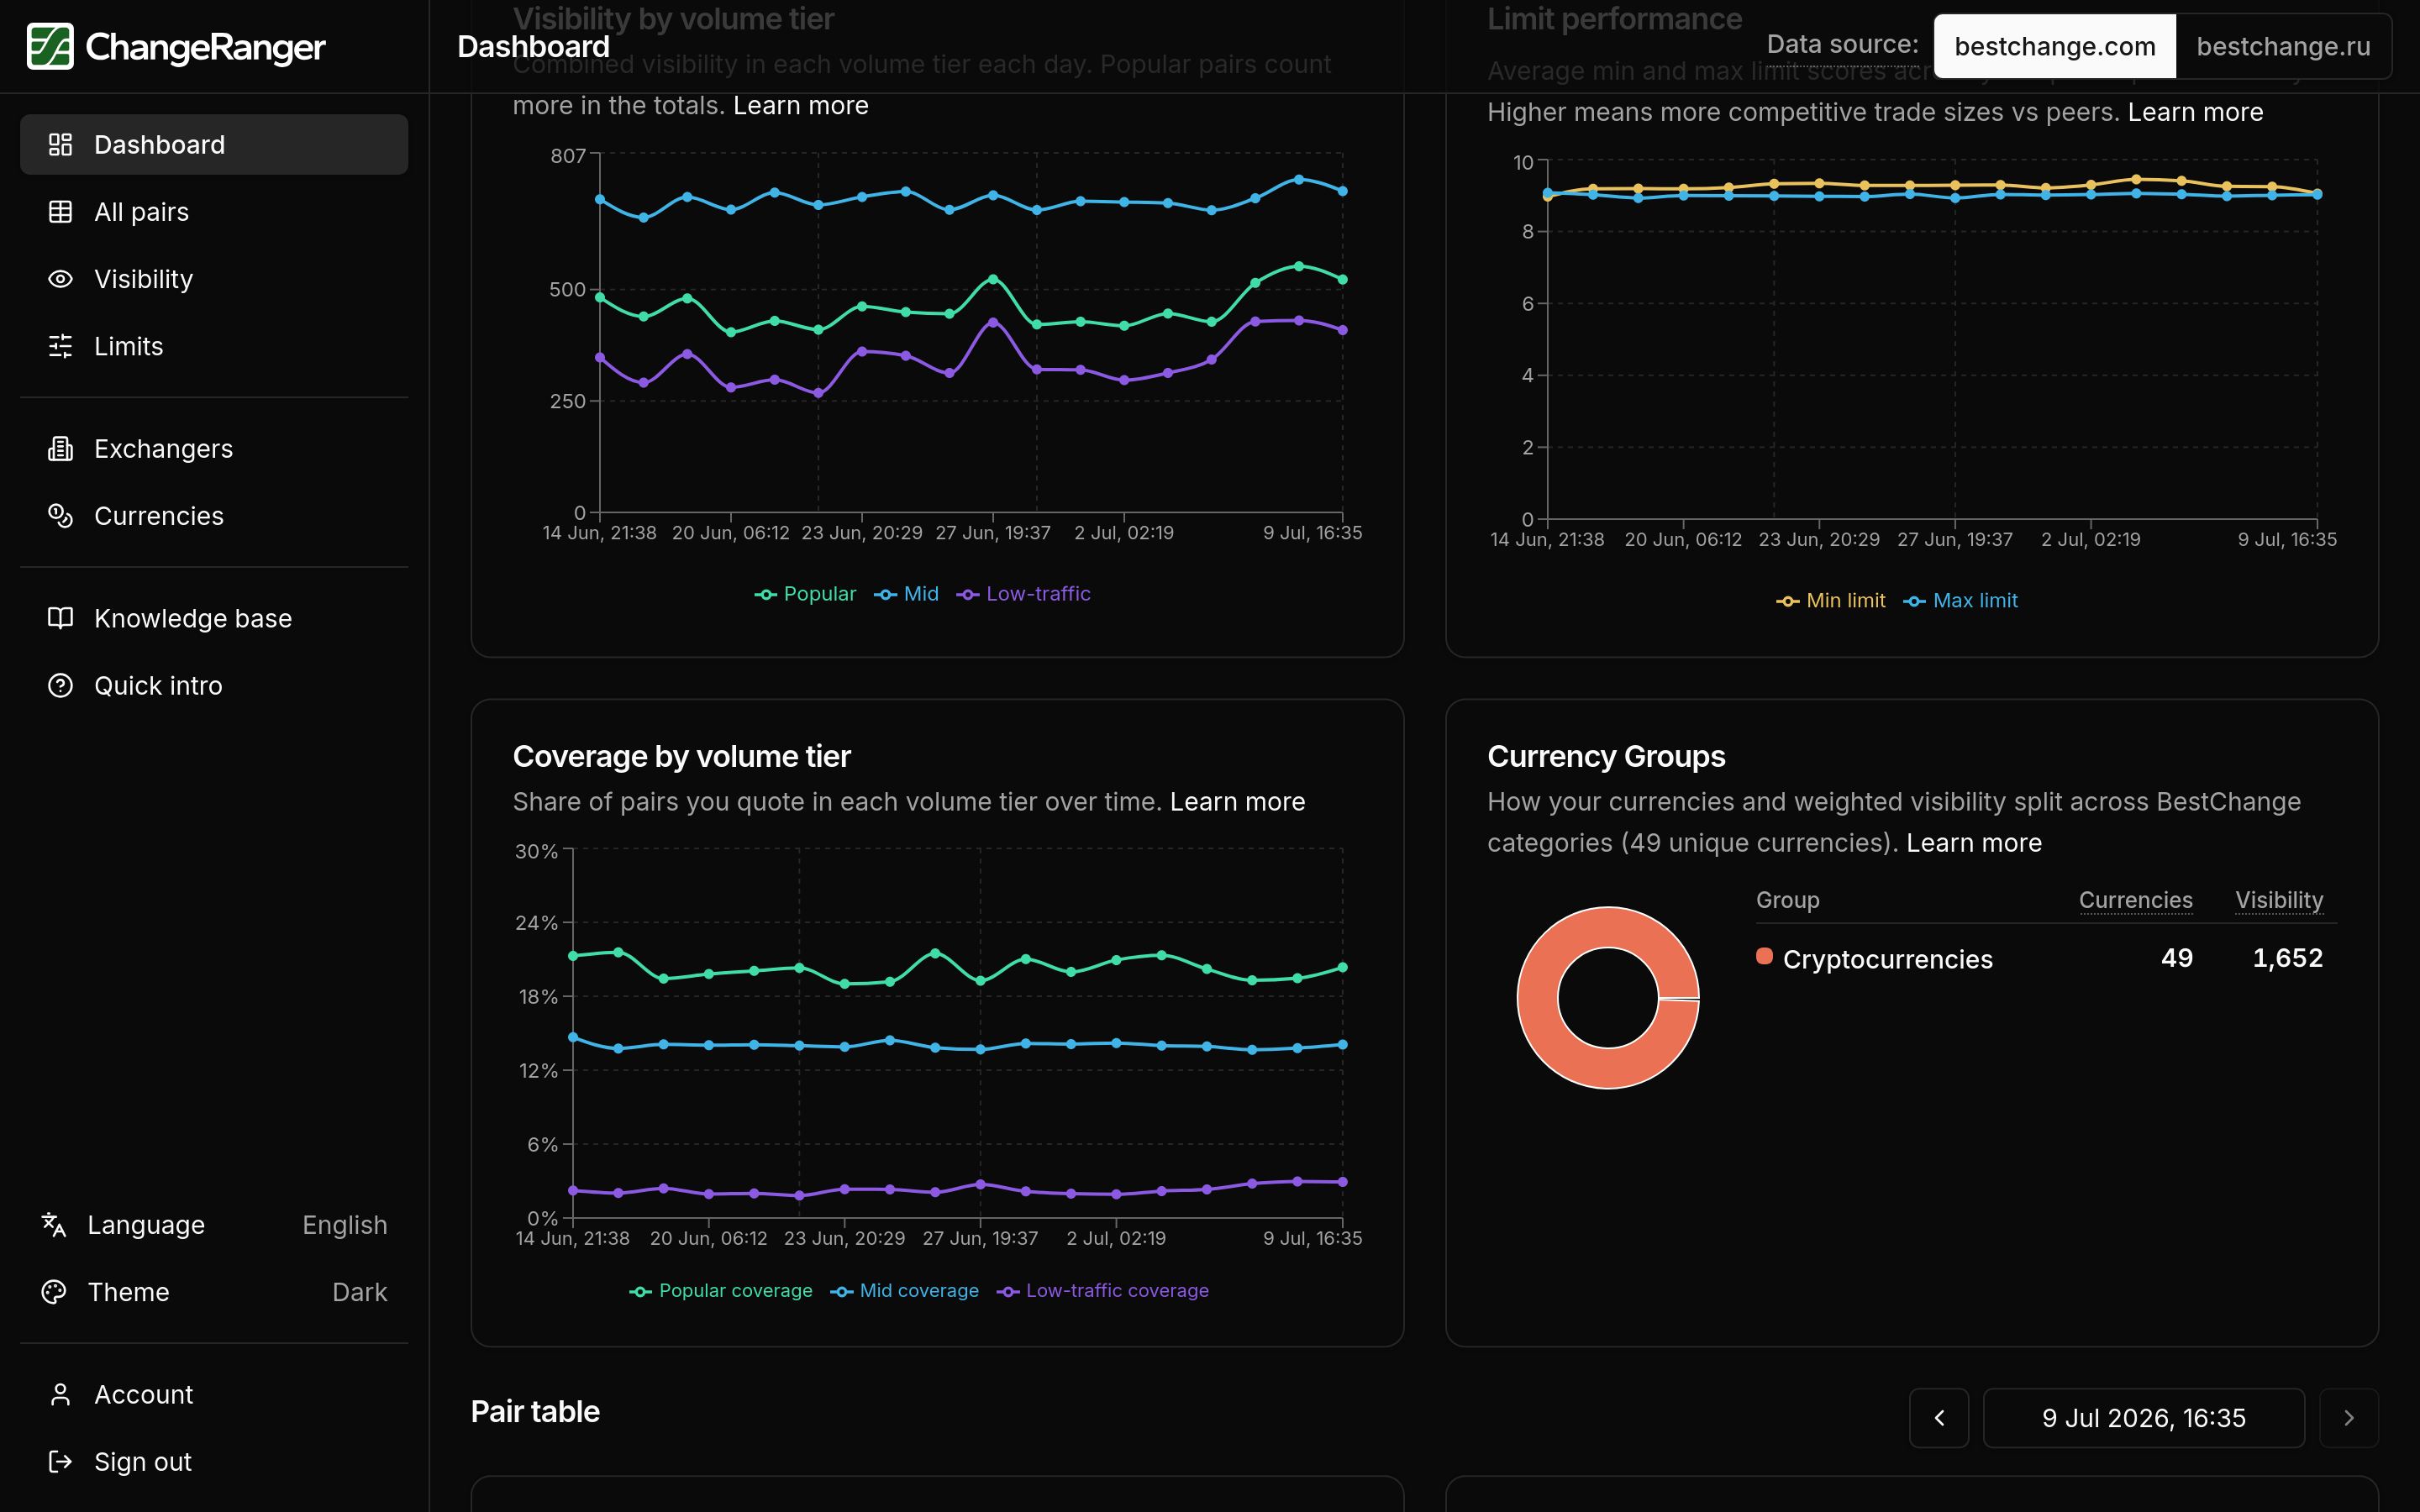Toggle the Min limit legend entry
Image resolution: width=2420 pixels, height=1512 pixels.
coord(1830,600)
